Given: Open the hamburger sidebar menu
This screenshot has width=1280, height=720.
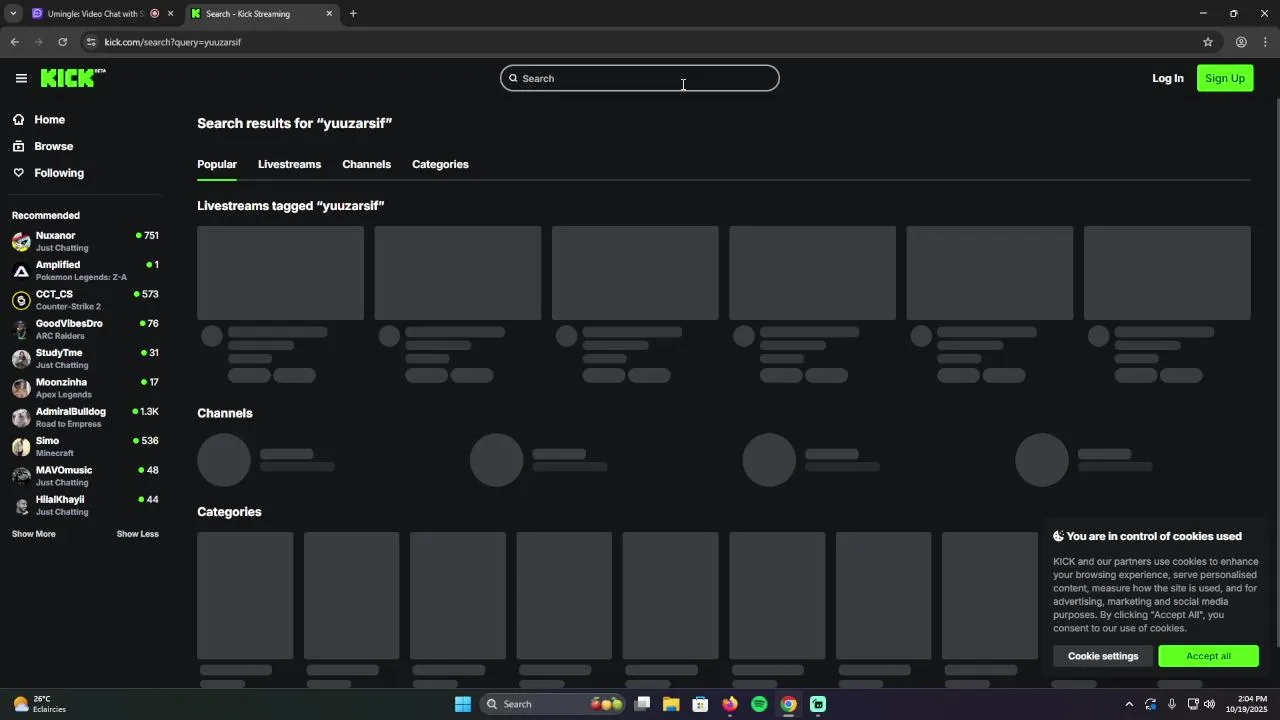Looking at the screenshot, I should coord(21,78).
